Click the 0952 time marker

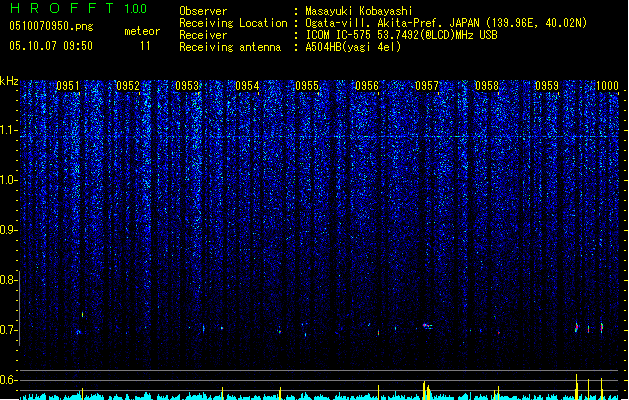pyautogui.click(x=128, y=86)
